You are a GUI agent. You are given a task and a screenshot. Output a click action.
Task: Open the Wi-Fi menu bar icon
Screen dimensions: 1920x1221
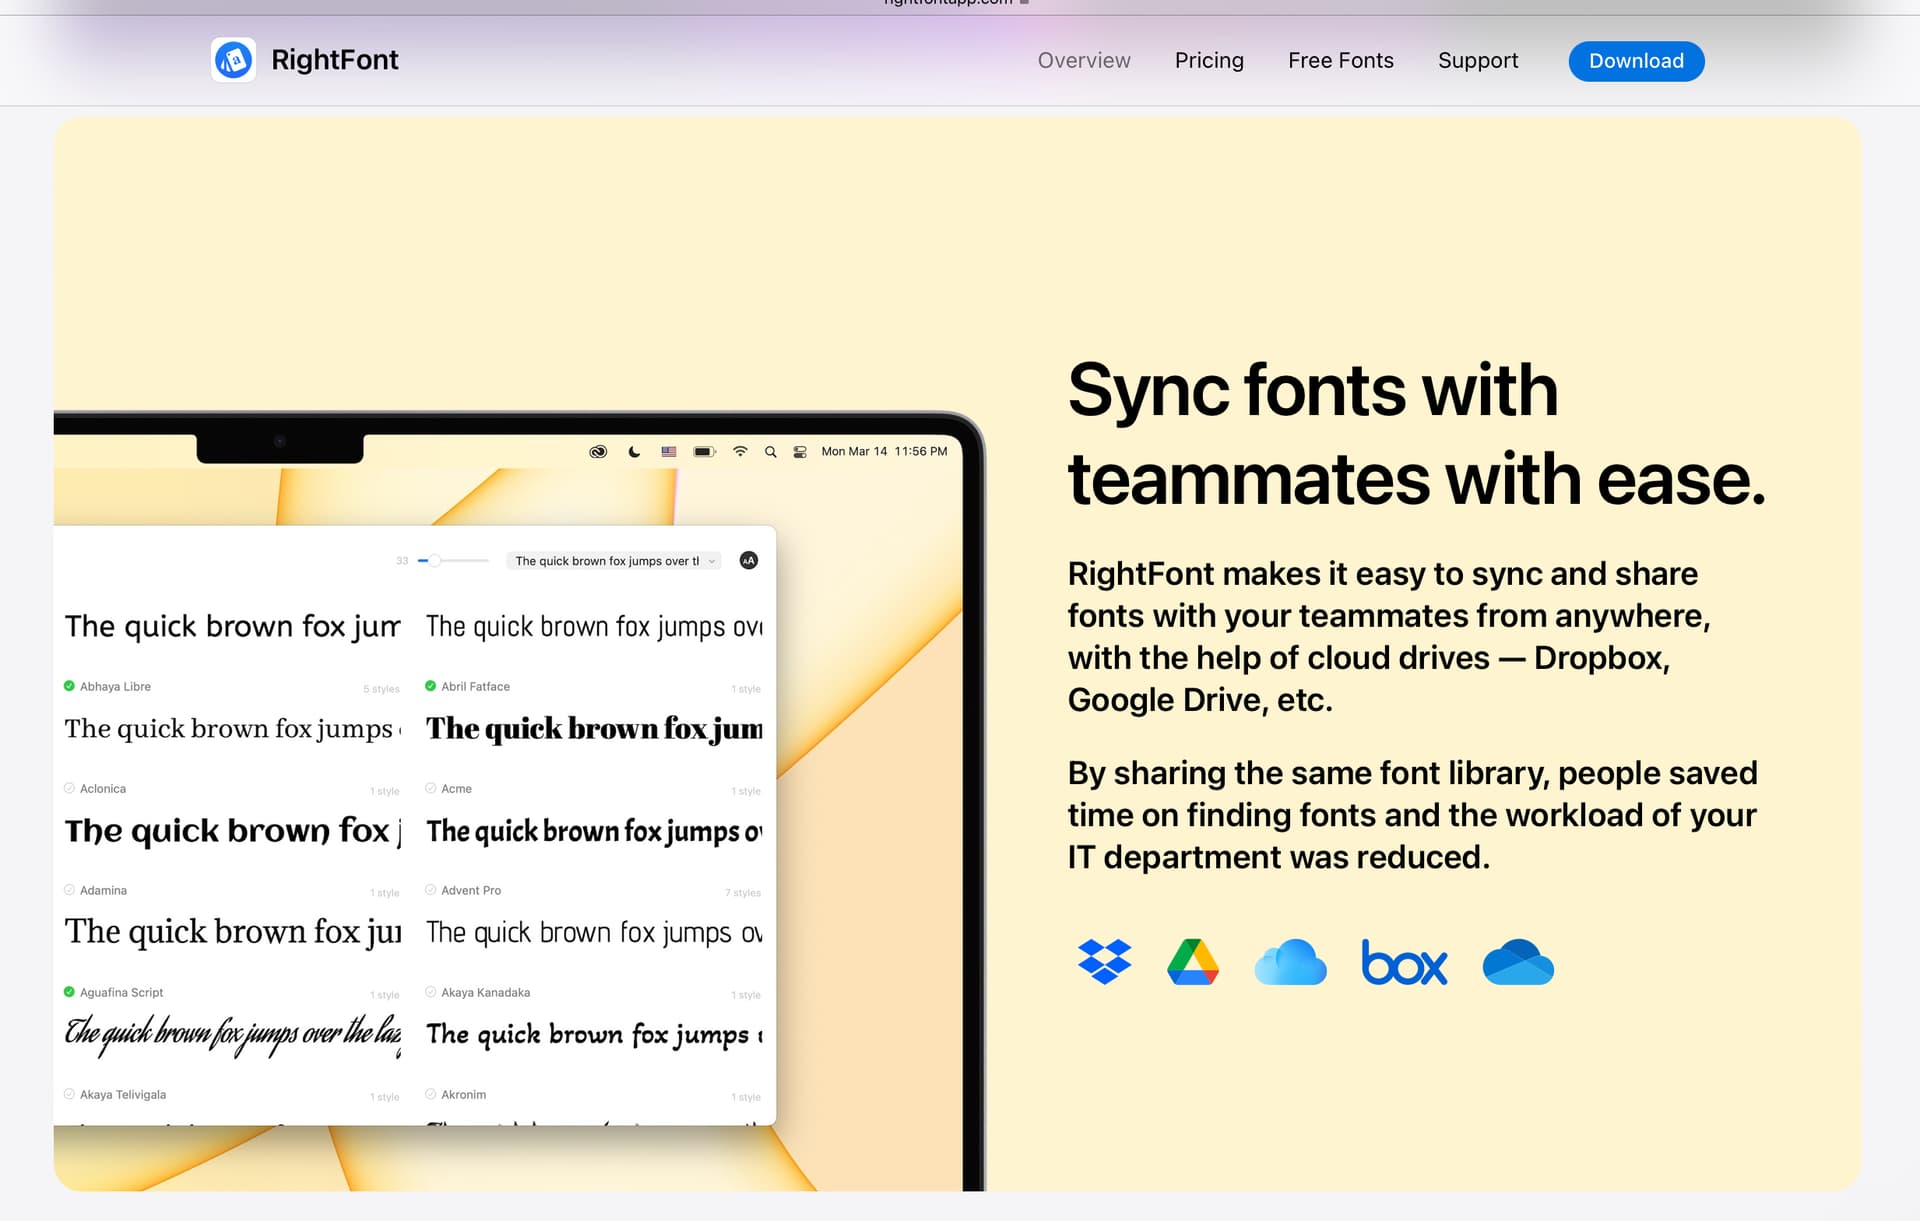tap(740, 452)
